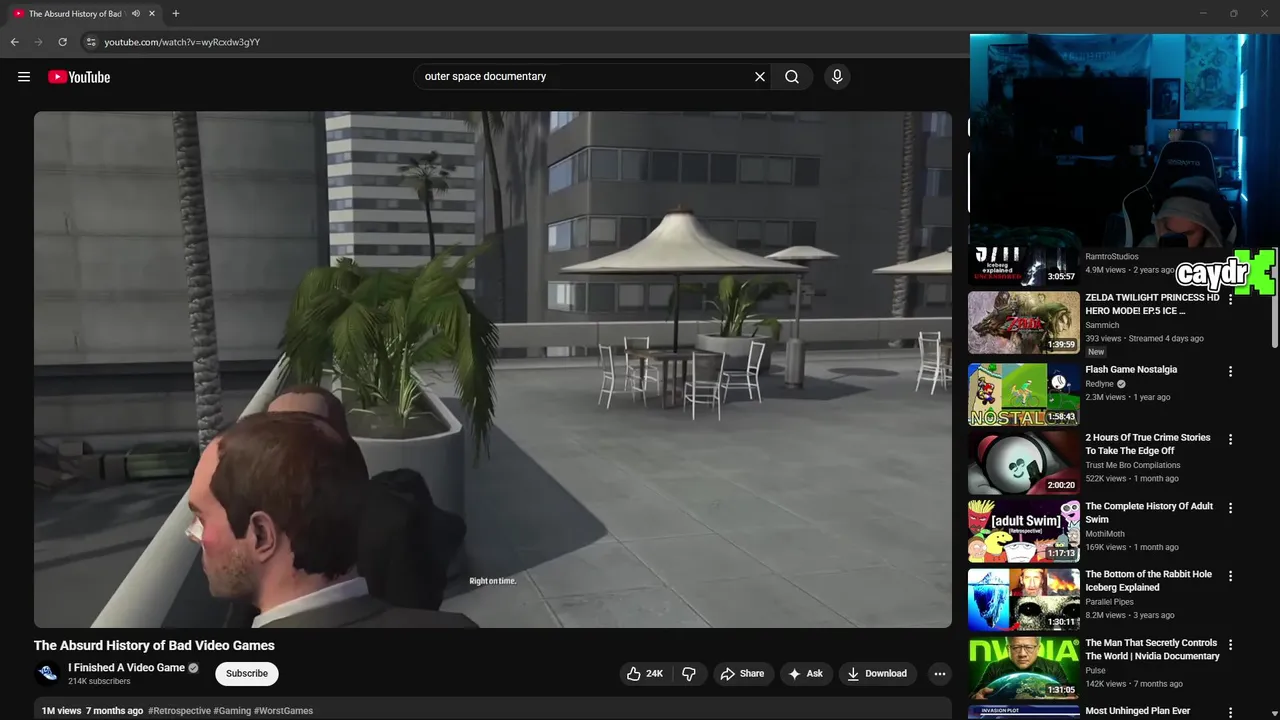Open options menu for Most Unhinged Plan Ever

coord(1231,713)
